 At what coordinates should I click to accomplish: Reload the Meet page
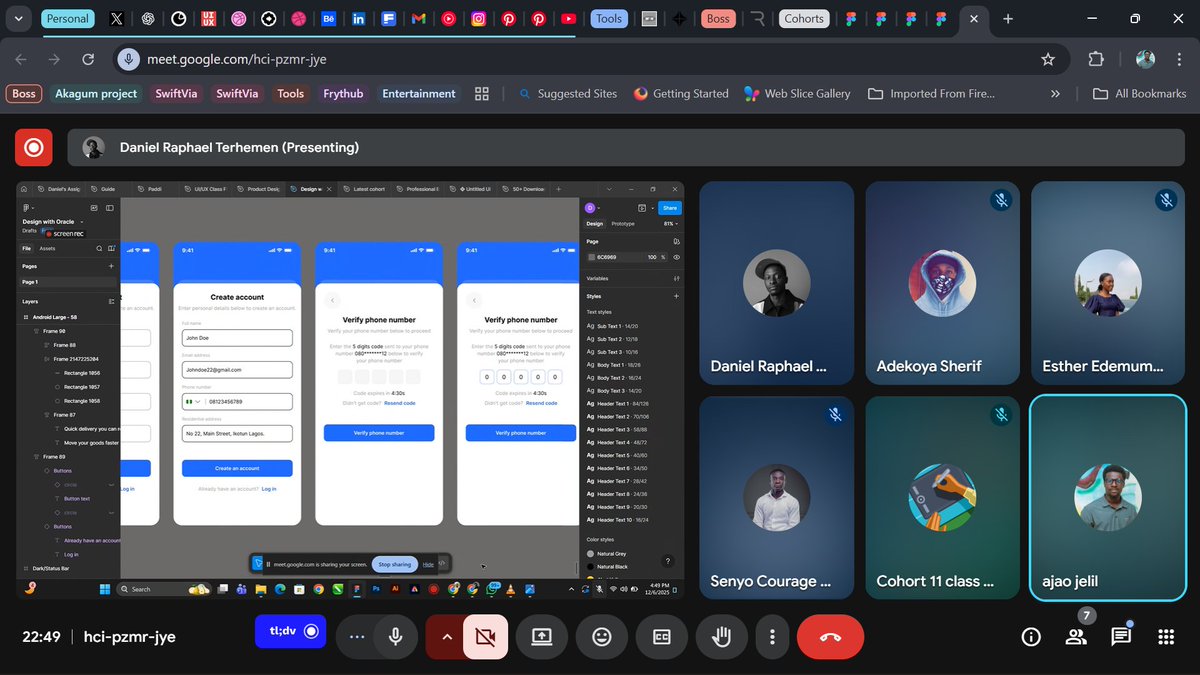[x=88, y=59]
